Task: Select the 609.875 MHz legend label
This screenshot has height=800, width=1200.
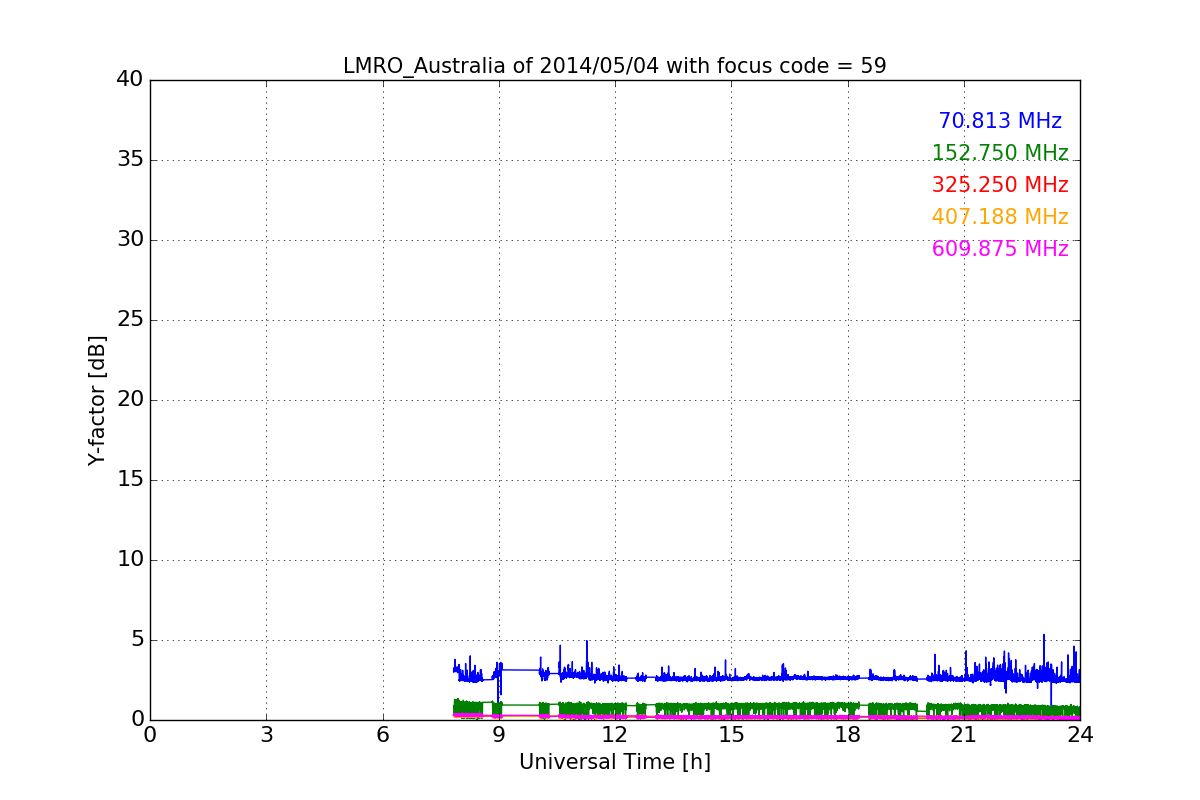Action: click(1000, 249)
